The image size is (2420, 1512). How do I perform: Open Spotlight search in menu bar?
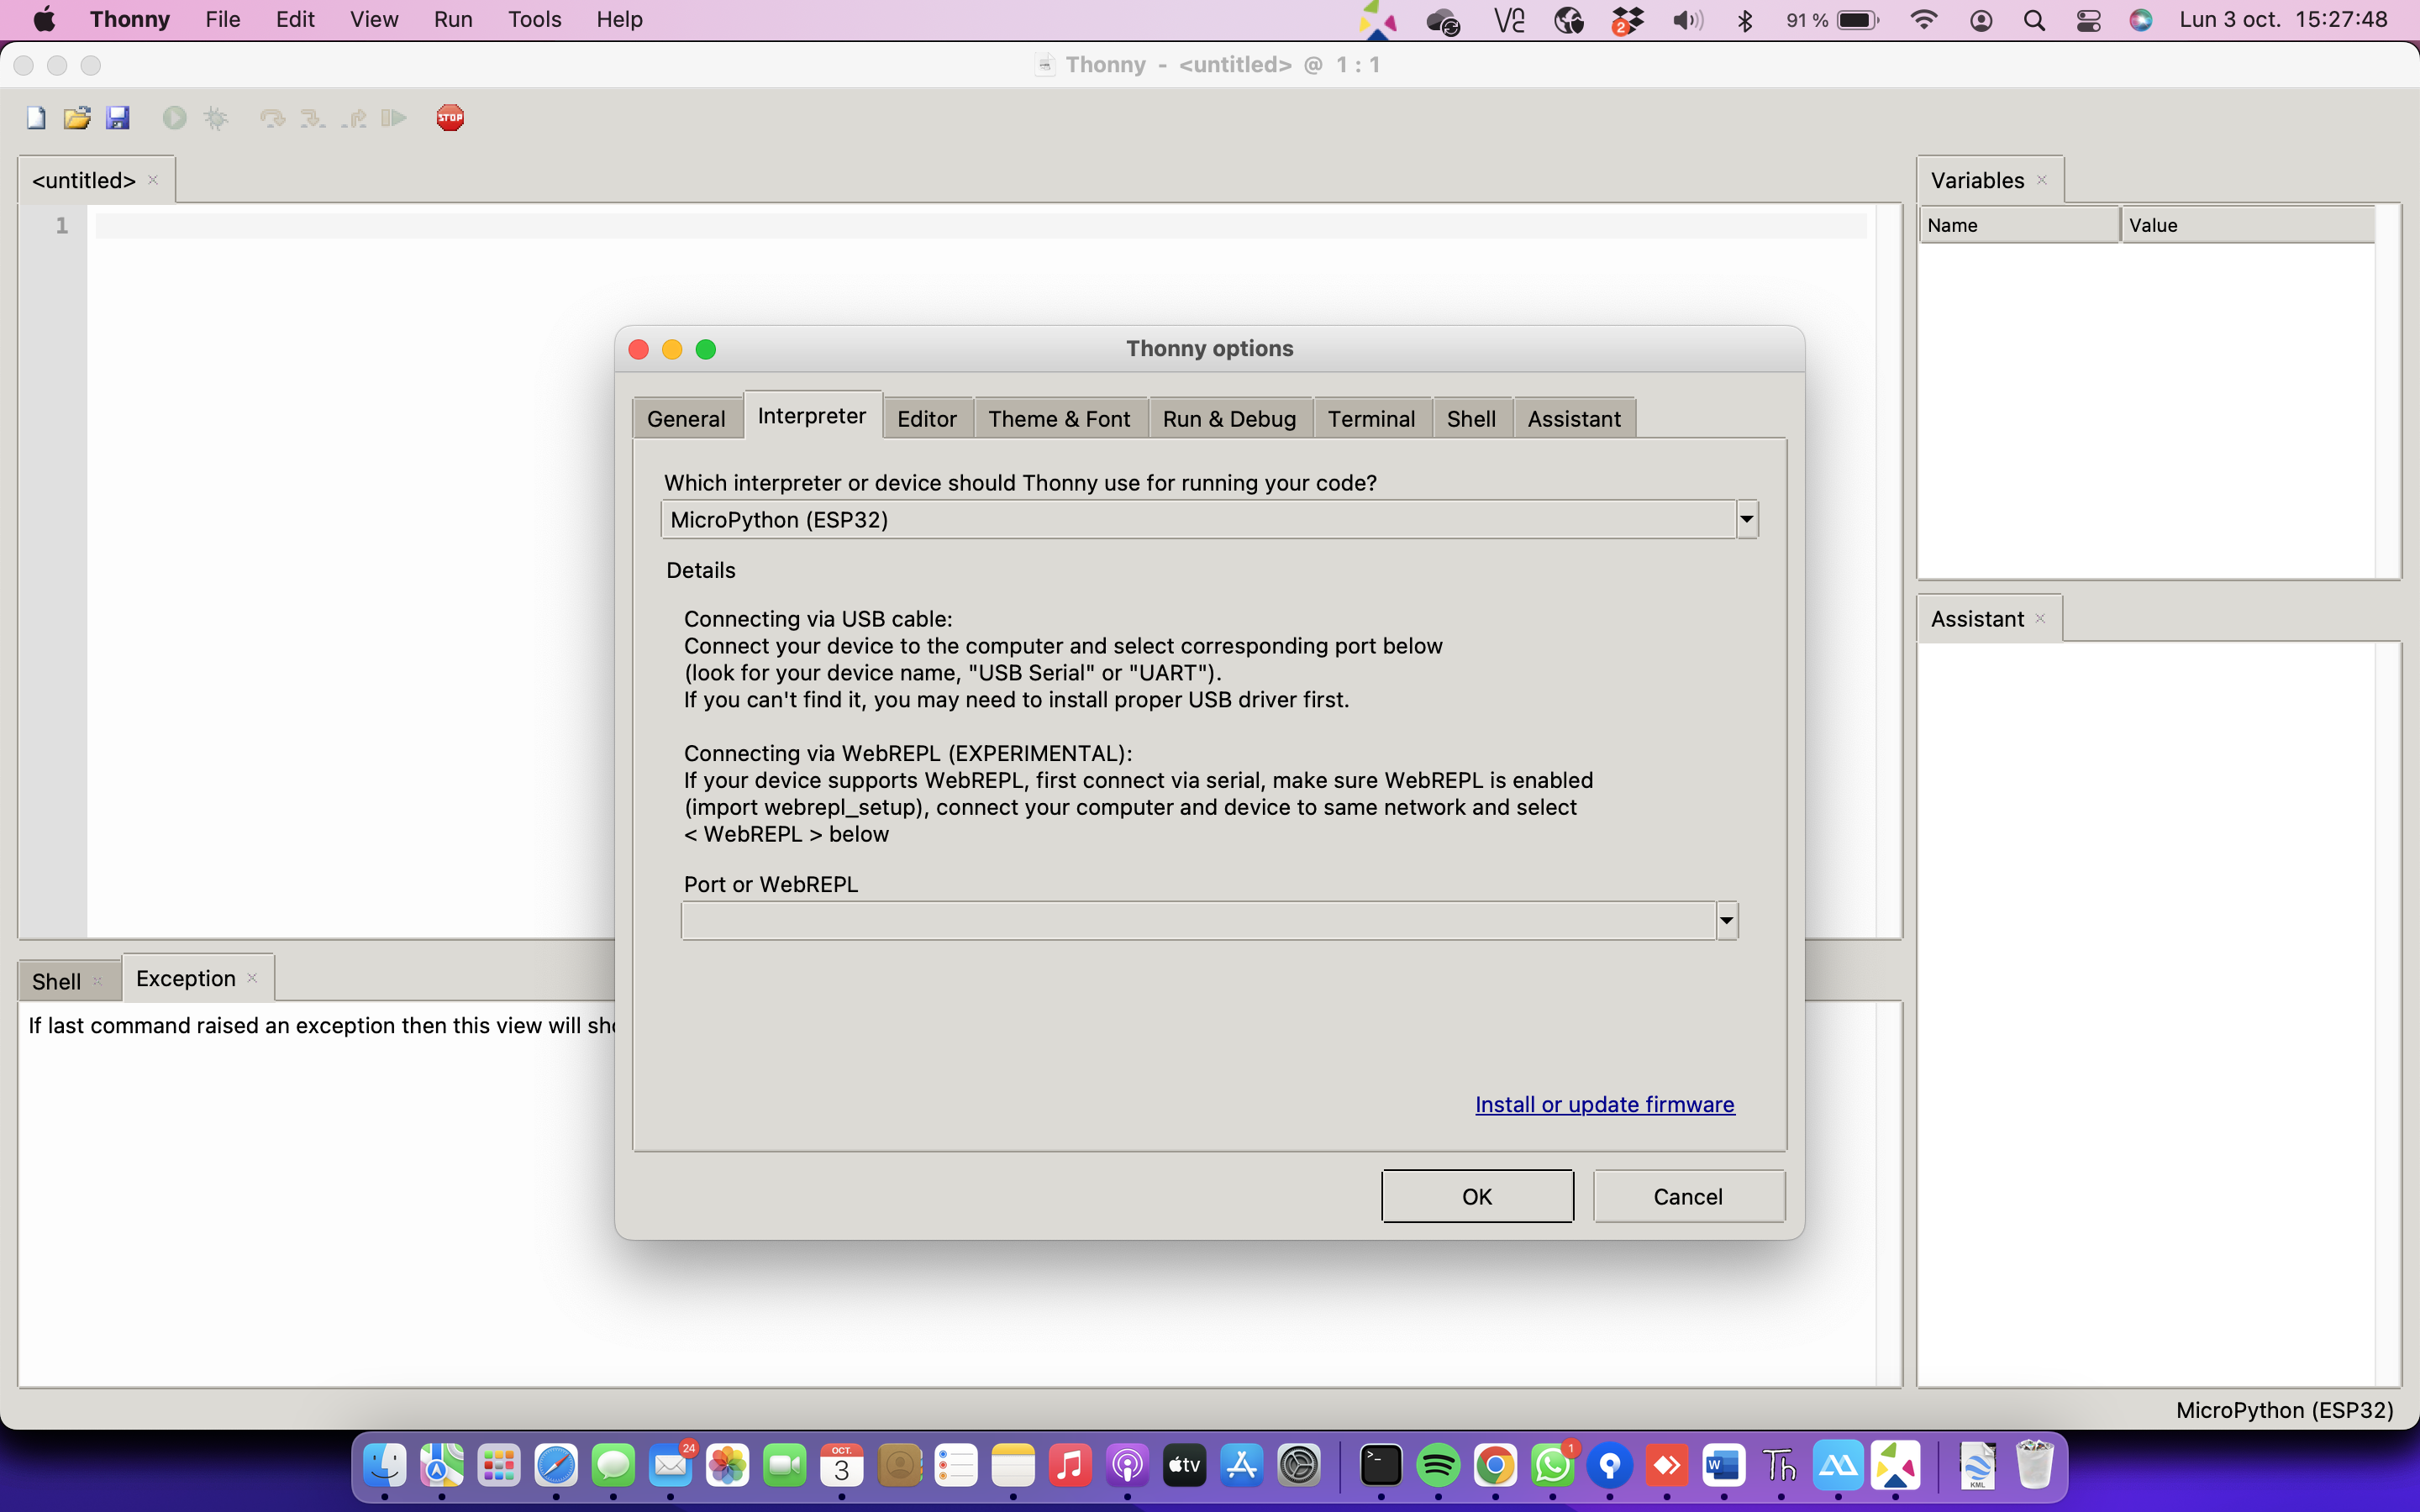coord(2033,20)
